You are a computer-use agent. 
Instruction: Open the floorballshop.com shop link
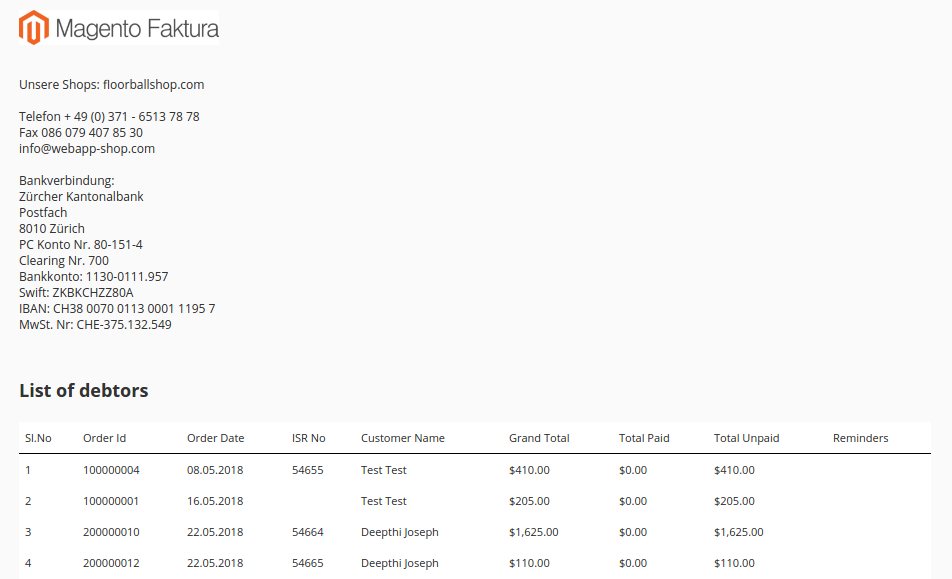coord(153,85)
